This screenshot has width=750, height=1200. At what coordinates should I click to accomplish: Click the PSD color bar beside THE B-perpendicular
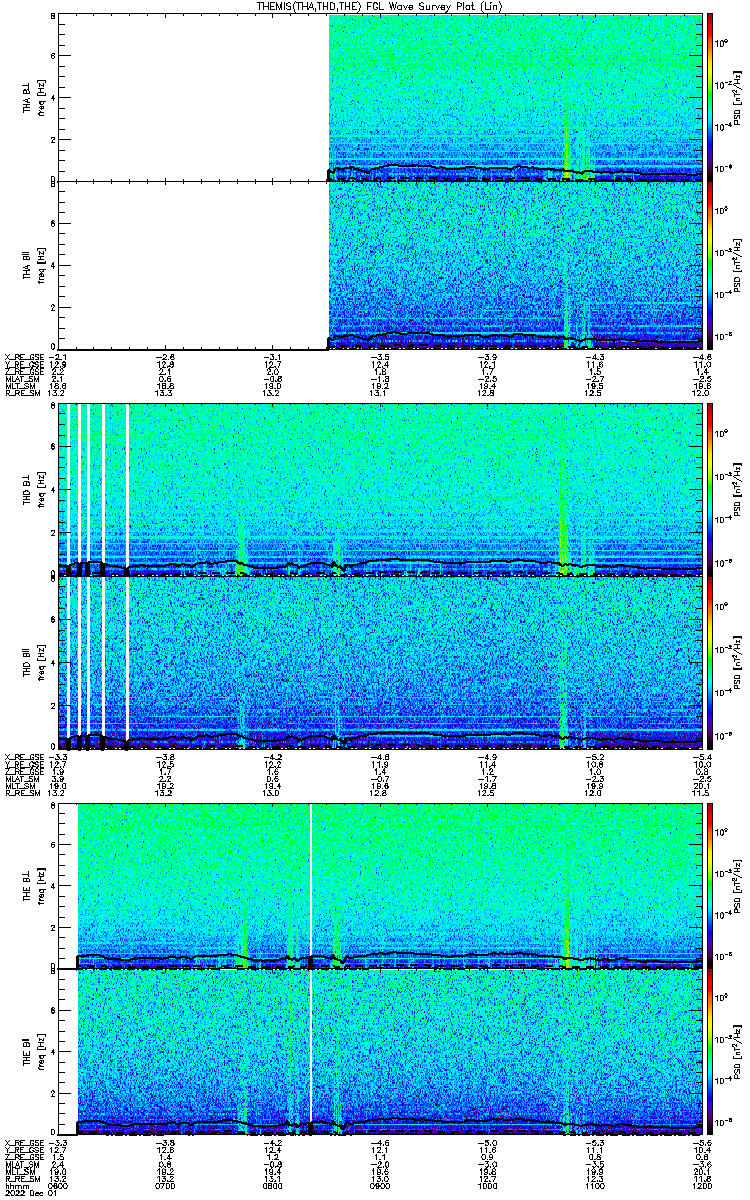point(710,886)
